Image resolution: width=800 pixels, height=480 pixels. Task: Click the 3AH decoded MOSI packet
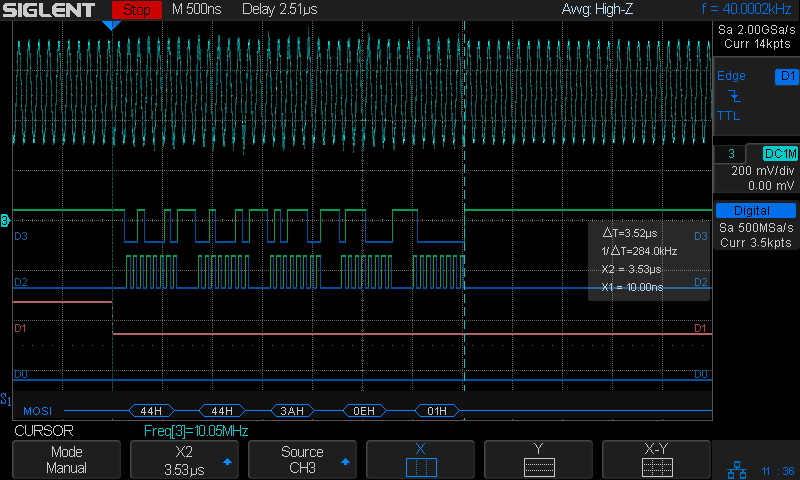(292, 411)
